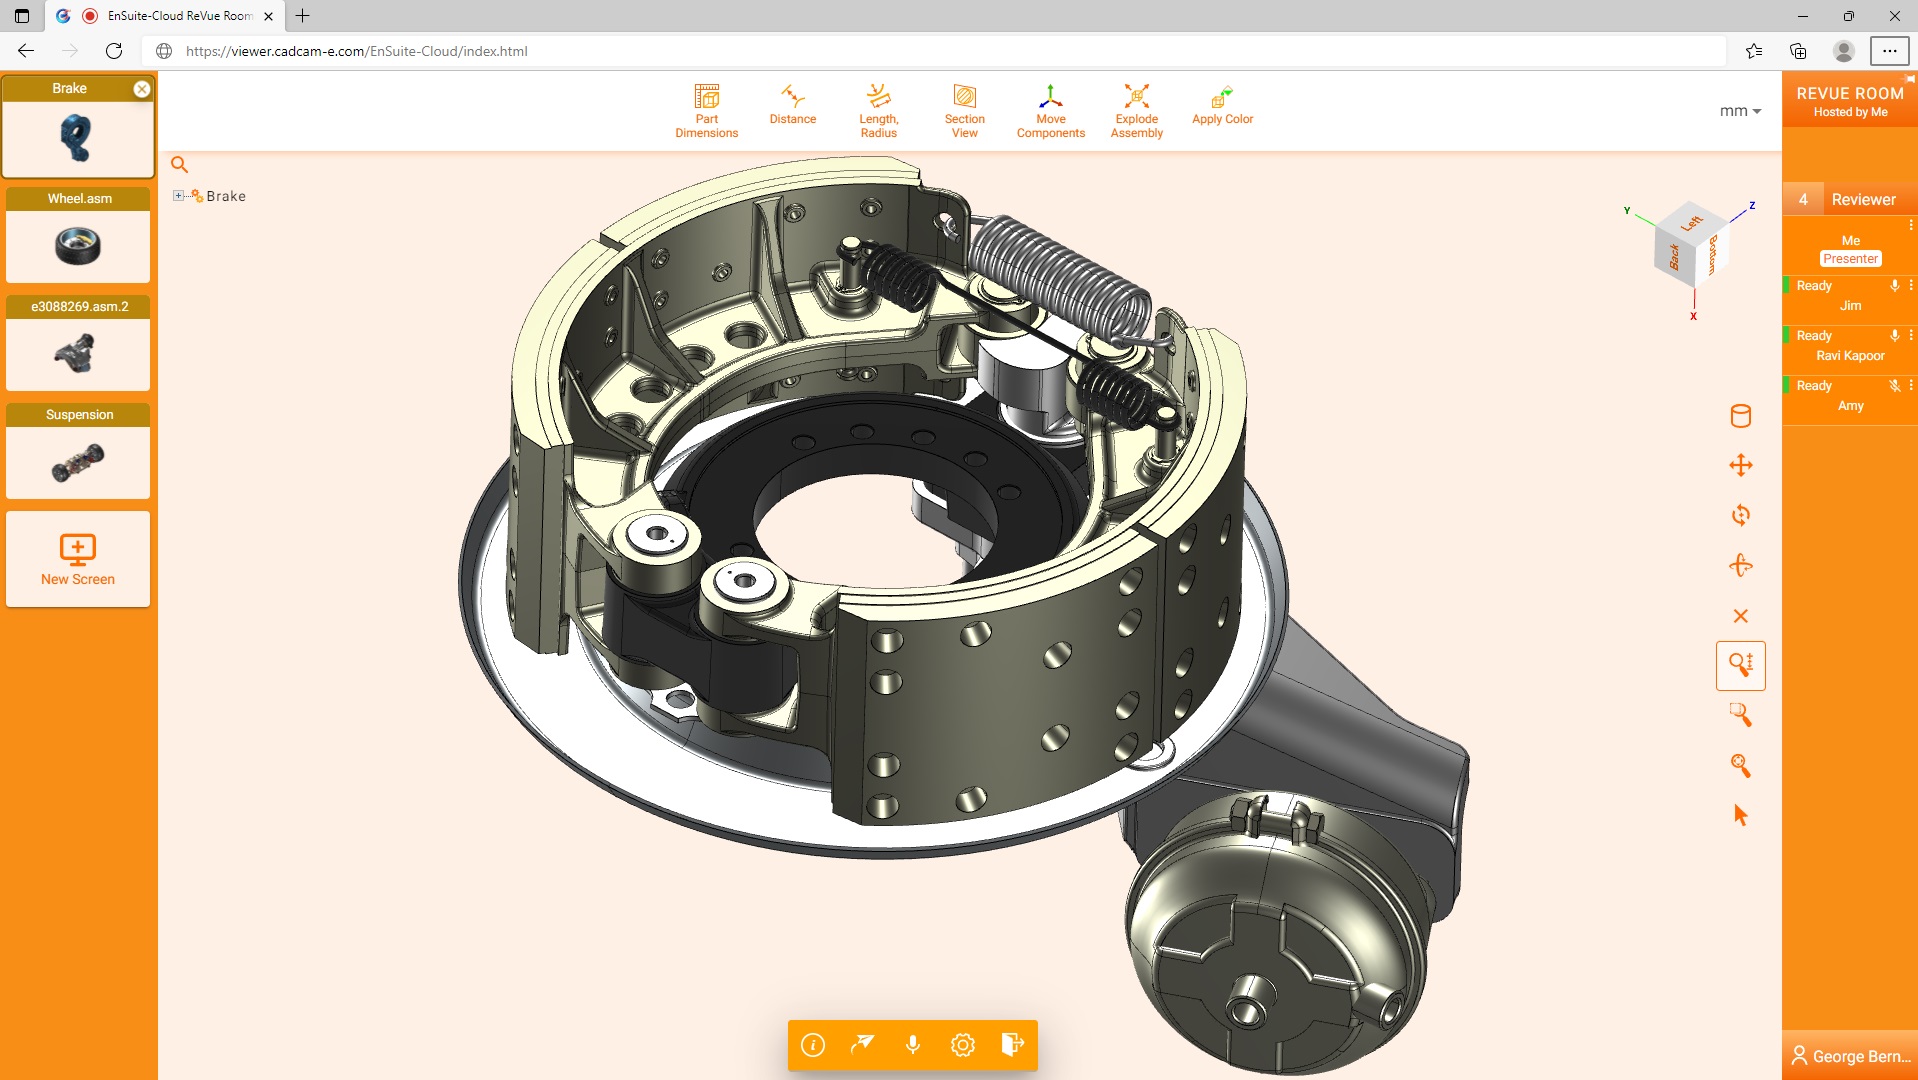This screenshot has height=1080, width=1918.
Task: Click the New Screen button
Action: coord(77,557)
